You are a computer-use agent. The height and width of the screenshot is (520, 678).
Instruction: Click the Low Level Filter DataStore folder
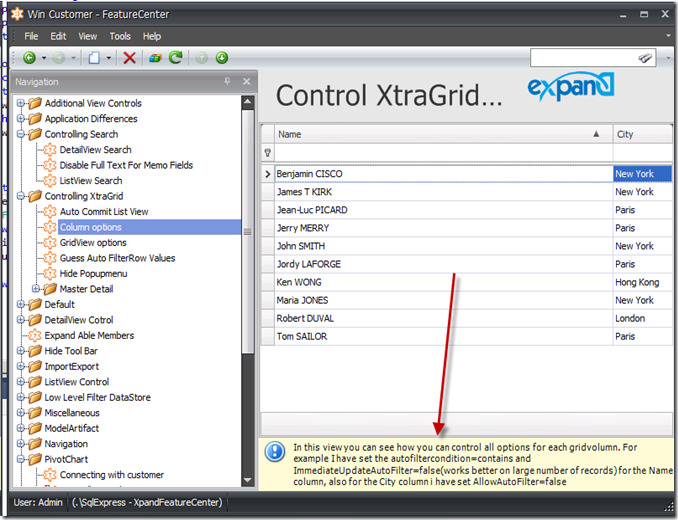pyautogui.click(x=98, y=397)
